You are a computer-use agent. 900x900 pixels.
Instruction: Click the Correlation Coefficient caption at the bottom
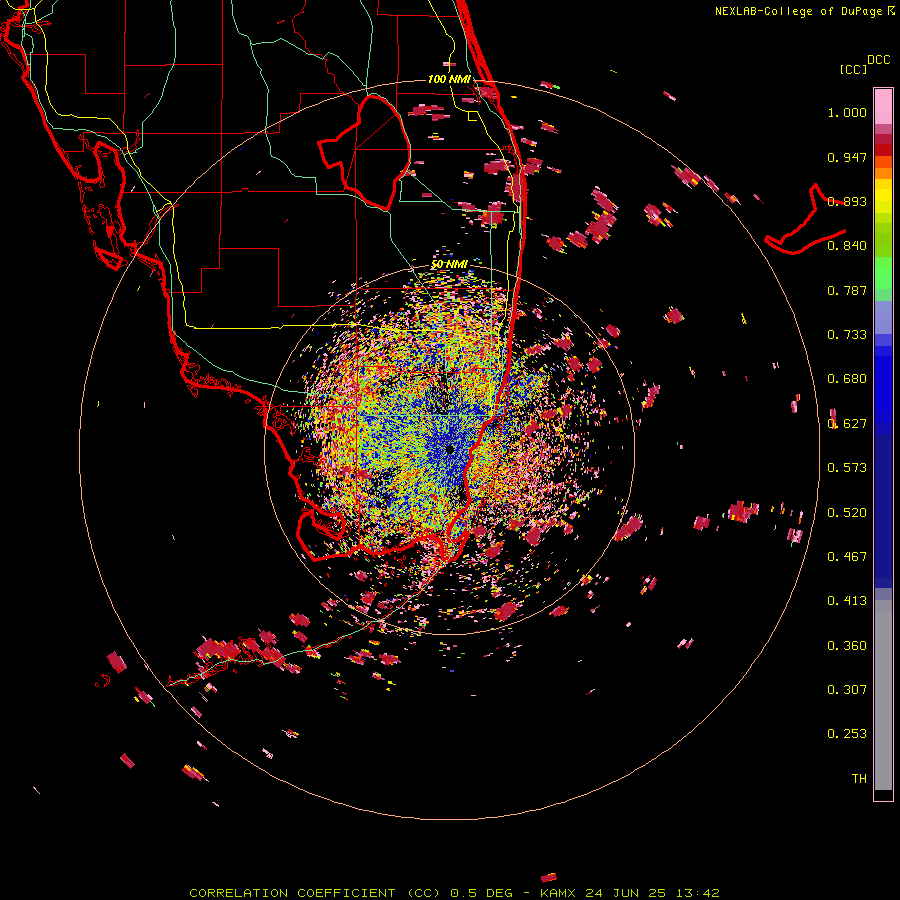[454, 893]
